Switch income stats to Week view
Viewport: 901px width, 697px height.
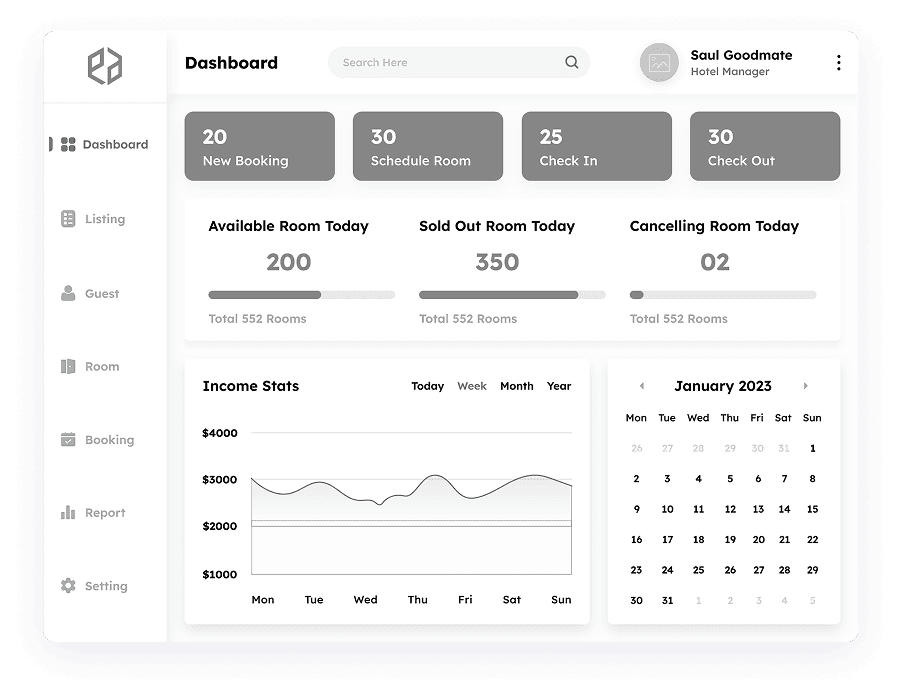(x=471, y=386)
